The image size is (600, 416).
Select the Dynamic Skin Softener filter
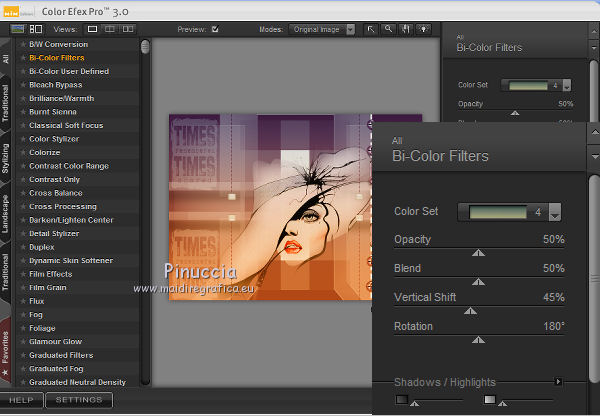[71, 261]
